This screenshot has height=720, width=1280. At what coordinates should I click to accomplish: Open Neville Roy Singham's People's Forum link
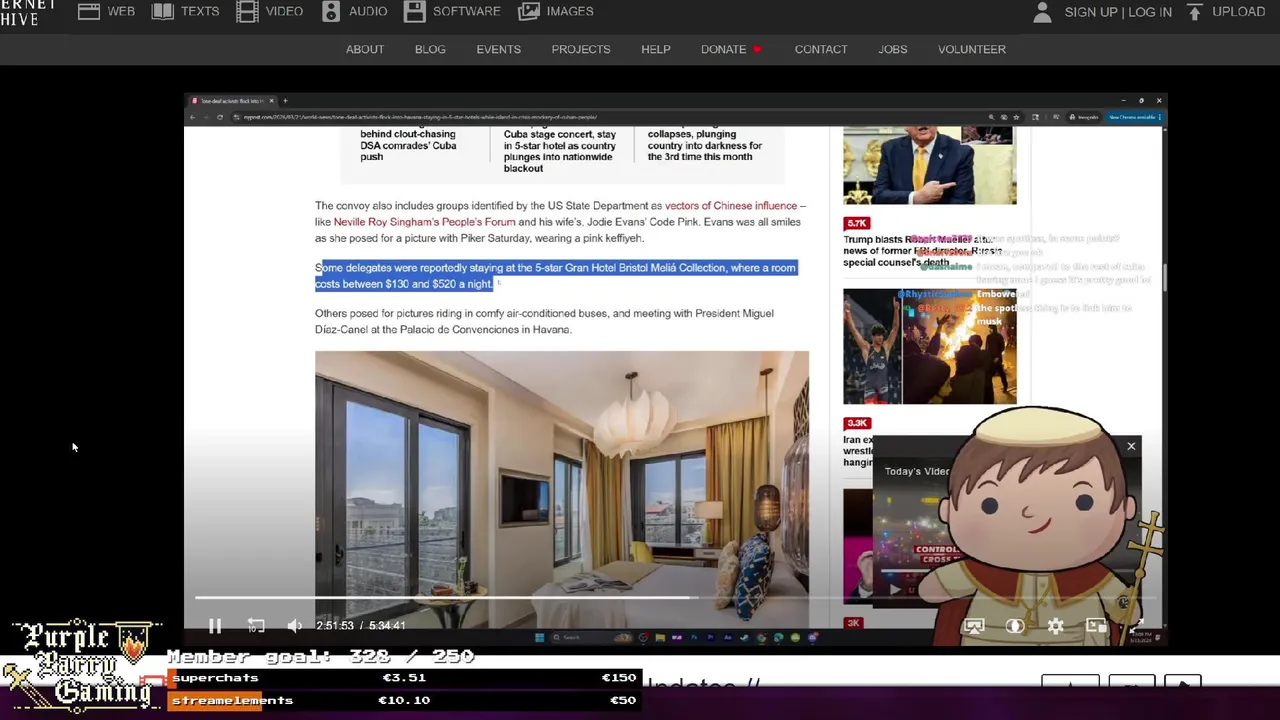(x=424, y=222)
